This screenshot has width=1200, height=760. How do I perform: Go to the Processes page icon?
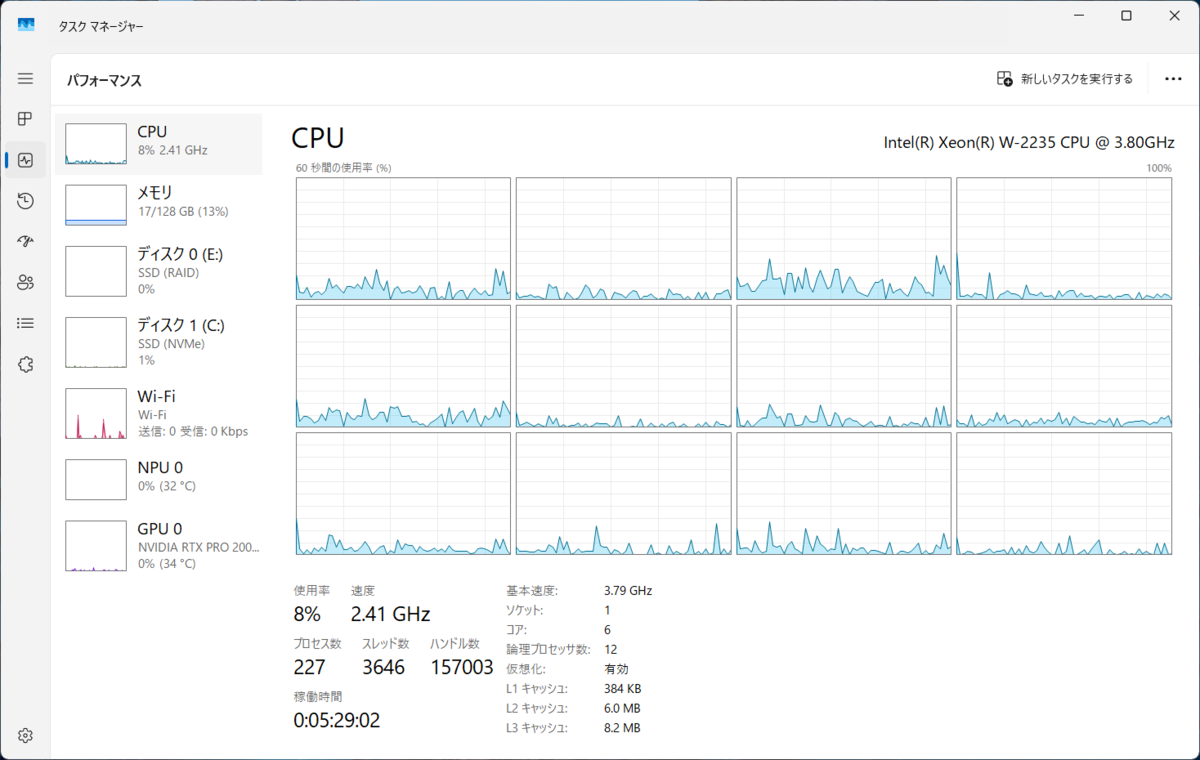(x=25, y=119)
